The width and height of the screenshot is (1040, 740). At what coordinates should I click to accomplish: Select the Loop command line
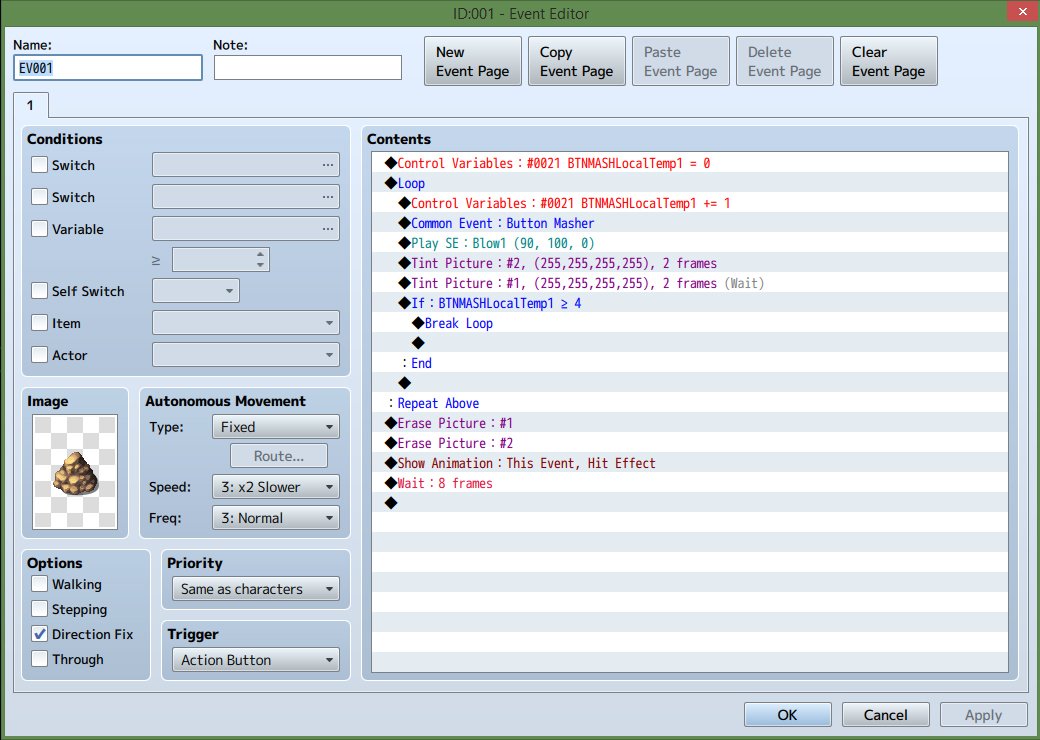[690, 183]
